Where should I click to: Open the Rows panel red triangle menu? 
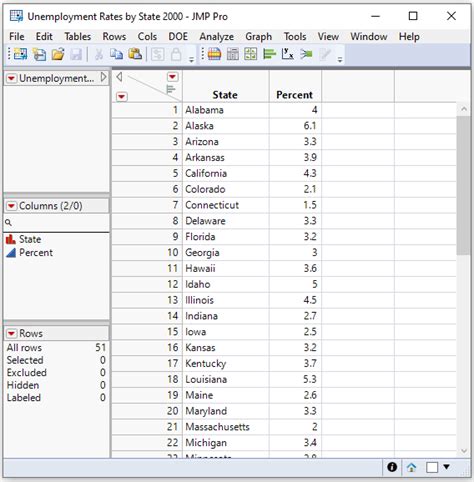coord(11,333)
